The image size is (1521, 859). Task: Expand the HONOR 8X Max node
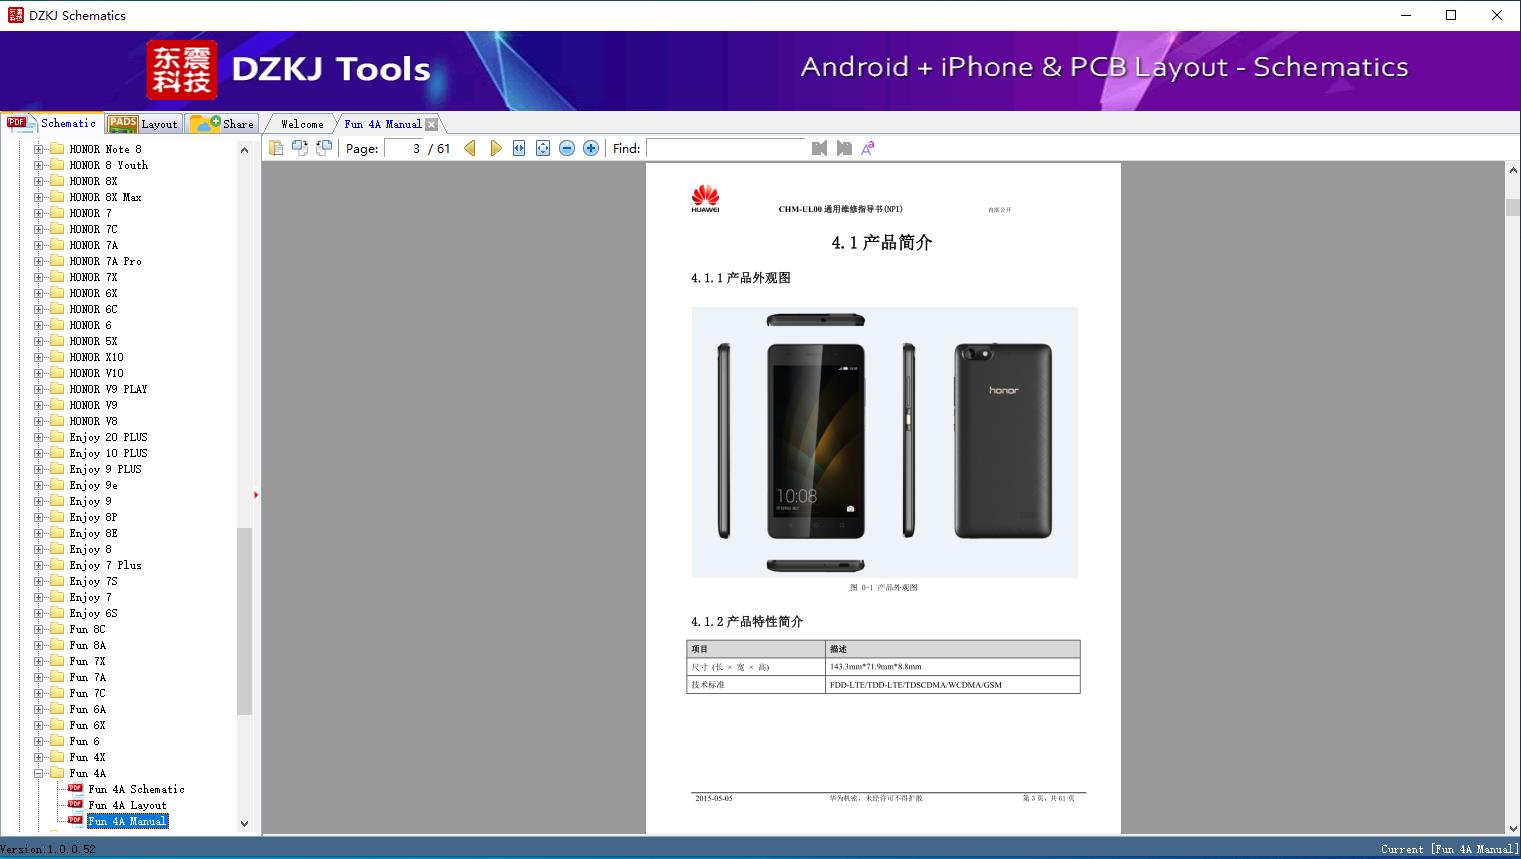pyautogui.click(x=39, y=197)
